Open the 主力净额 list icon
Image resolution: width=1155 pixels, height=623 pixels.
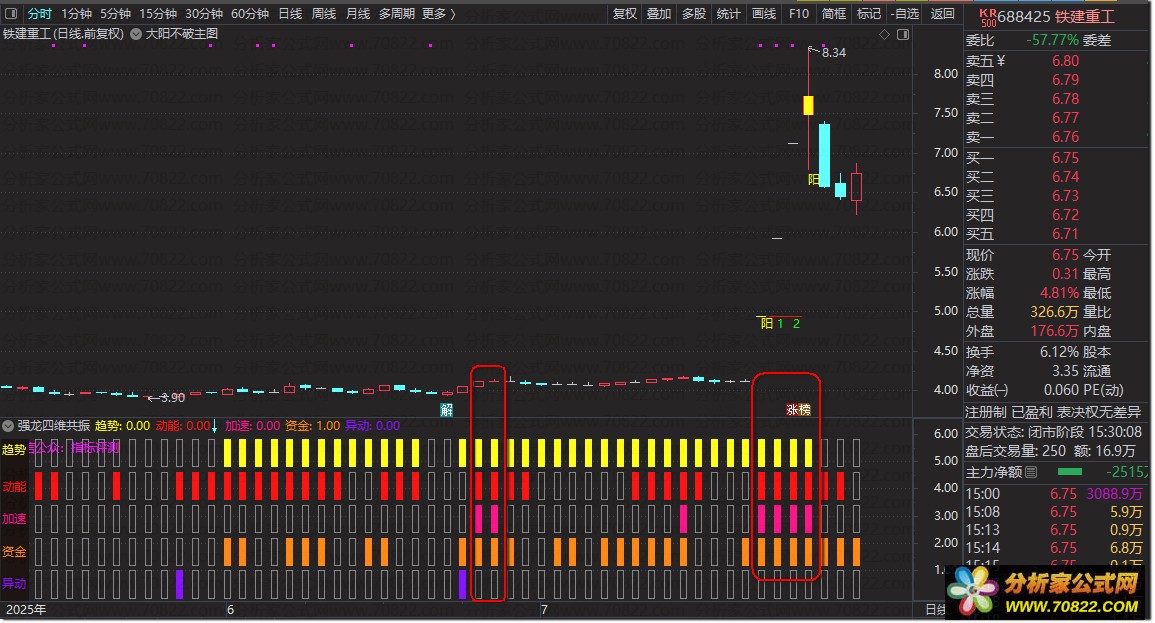click(x=1031, y=472)
